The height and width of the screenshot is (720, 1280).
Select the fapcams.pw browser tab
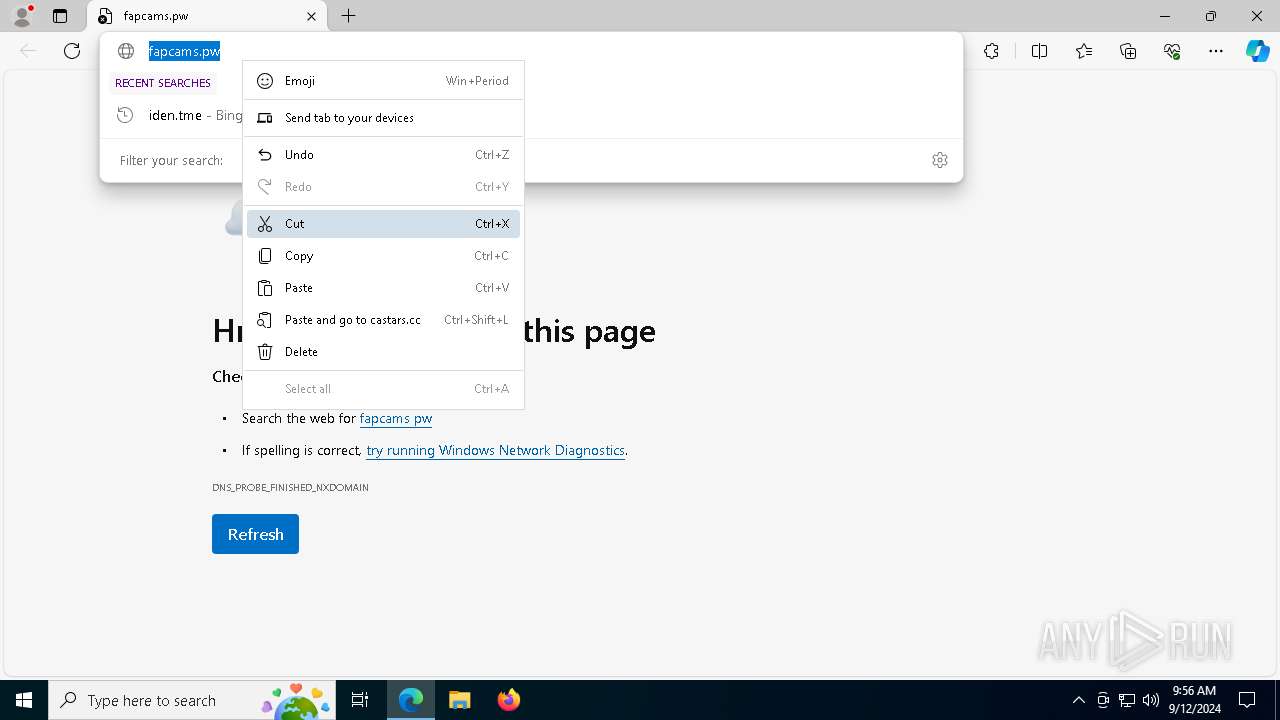(208, 16)
